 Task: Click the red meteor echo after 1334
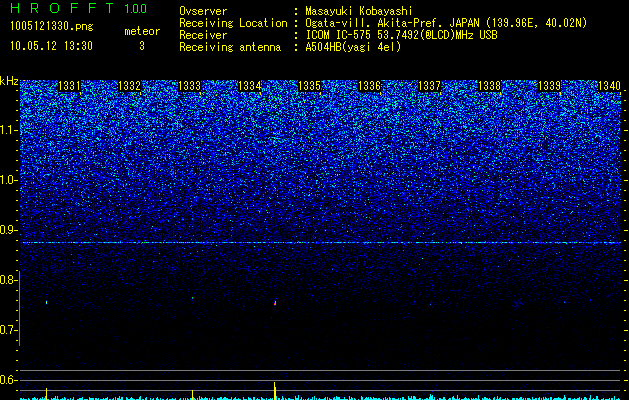pos(275,303)
